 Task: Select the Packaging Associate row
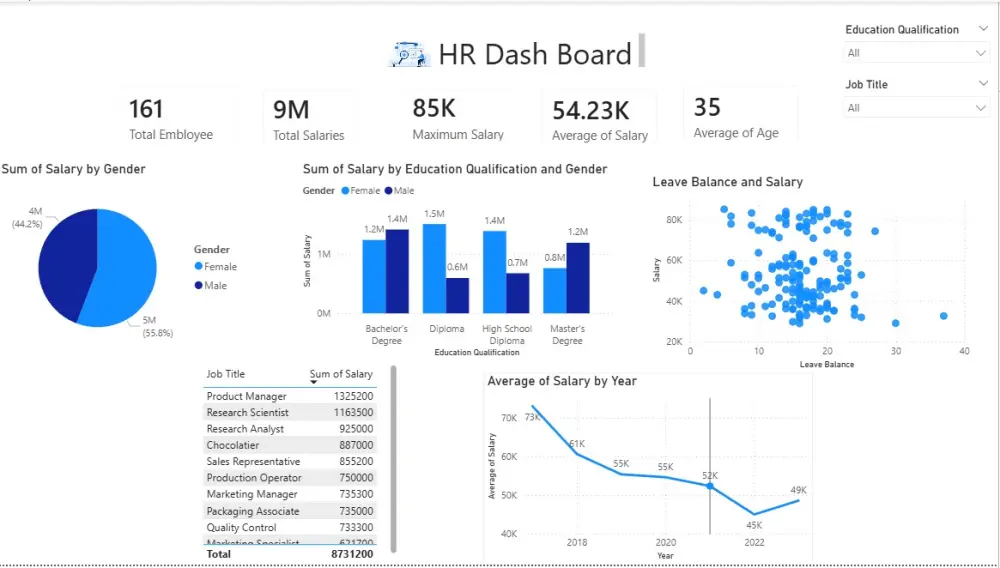(x=290, y=511)
